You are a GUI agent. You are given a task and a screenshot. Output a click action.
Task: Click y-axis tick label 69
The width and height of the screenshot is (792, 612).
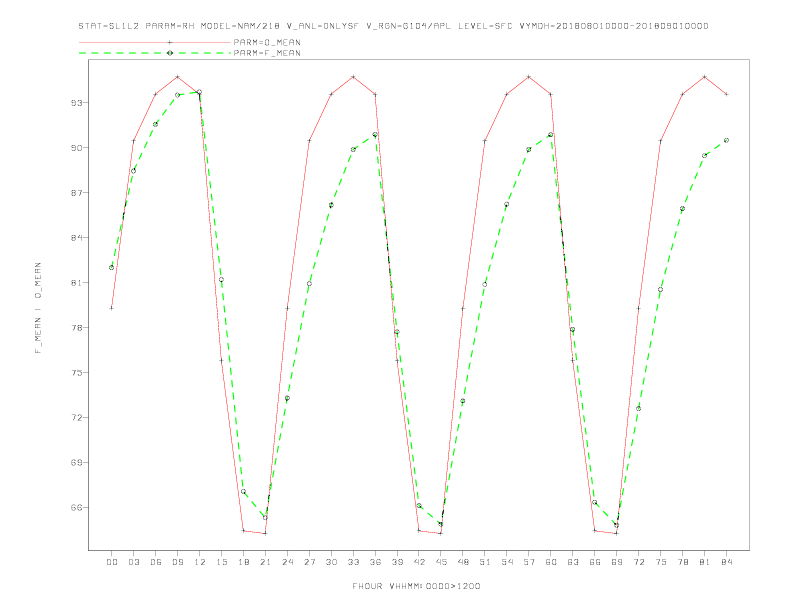(77, 463)
